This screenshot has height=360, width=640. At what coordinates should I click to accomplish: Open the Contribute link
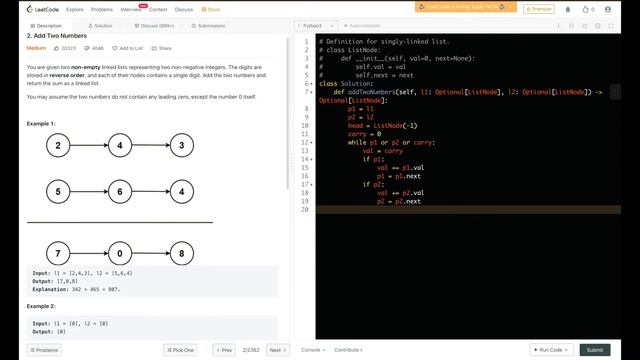coord(348,350)
